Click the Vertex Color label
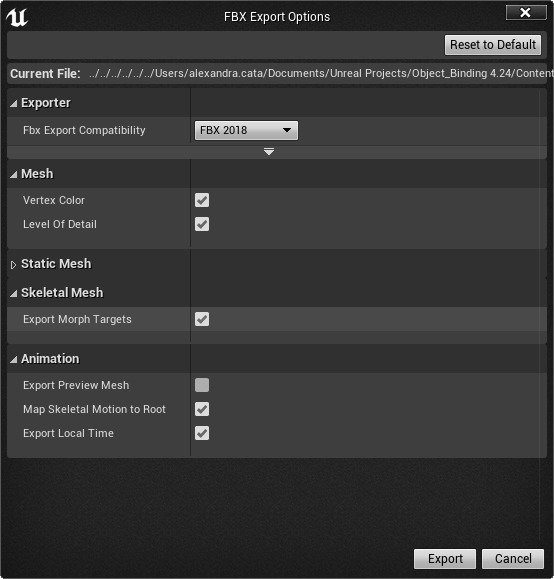Screen dimensions: 554x579 point(54,200)
